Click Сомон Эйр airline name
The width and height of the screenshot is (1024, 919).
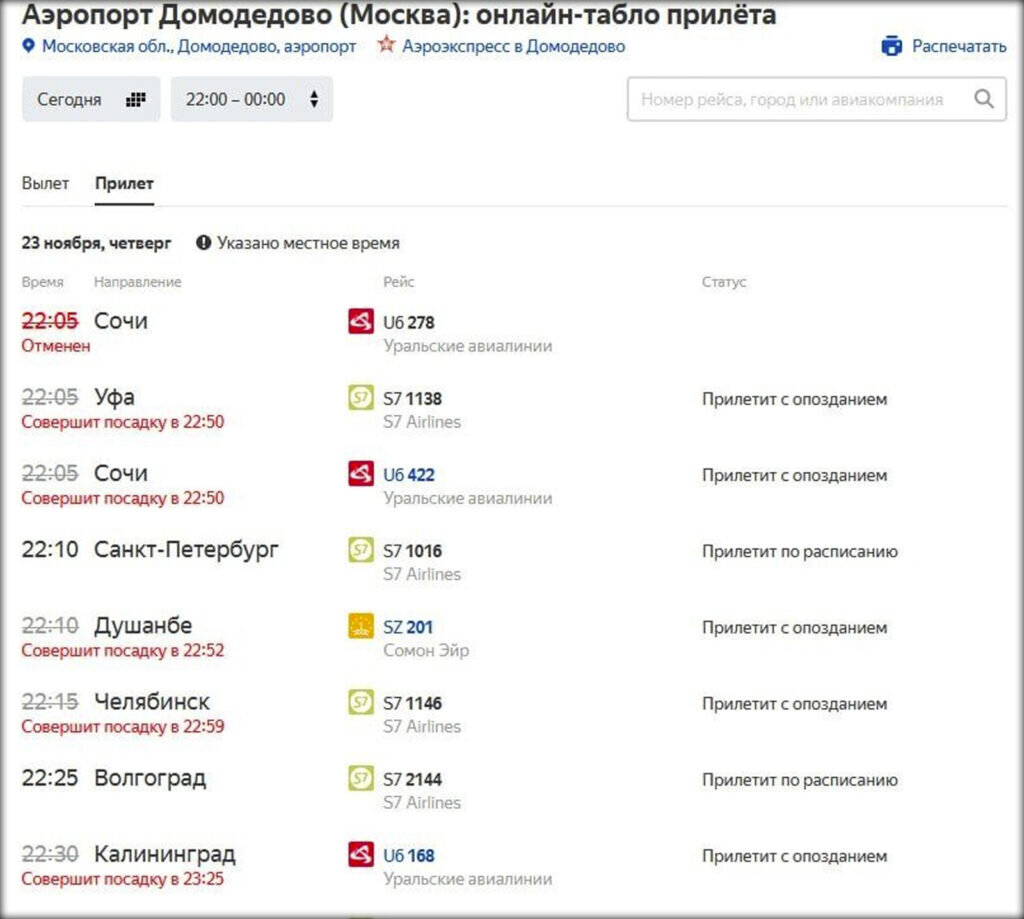(x=426, y=651)
